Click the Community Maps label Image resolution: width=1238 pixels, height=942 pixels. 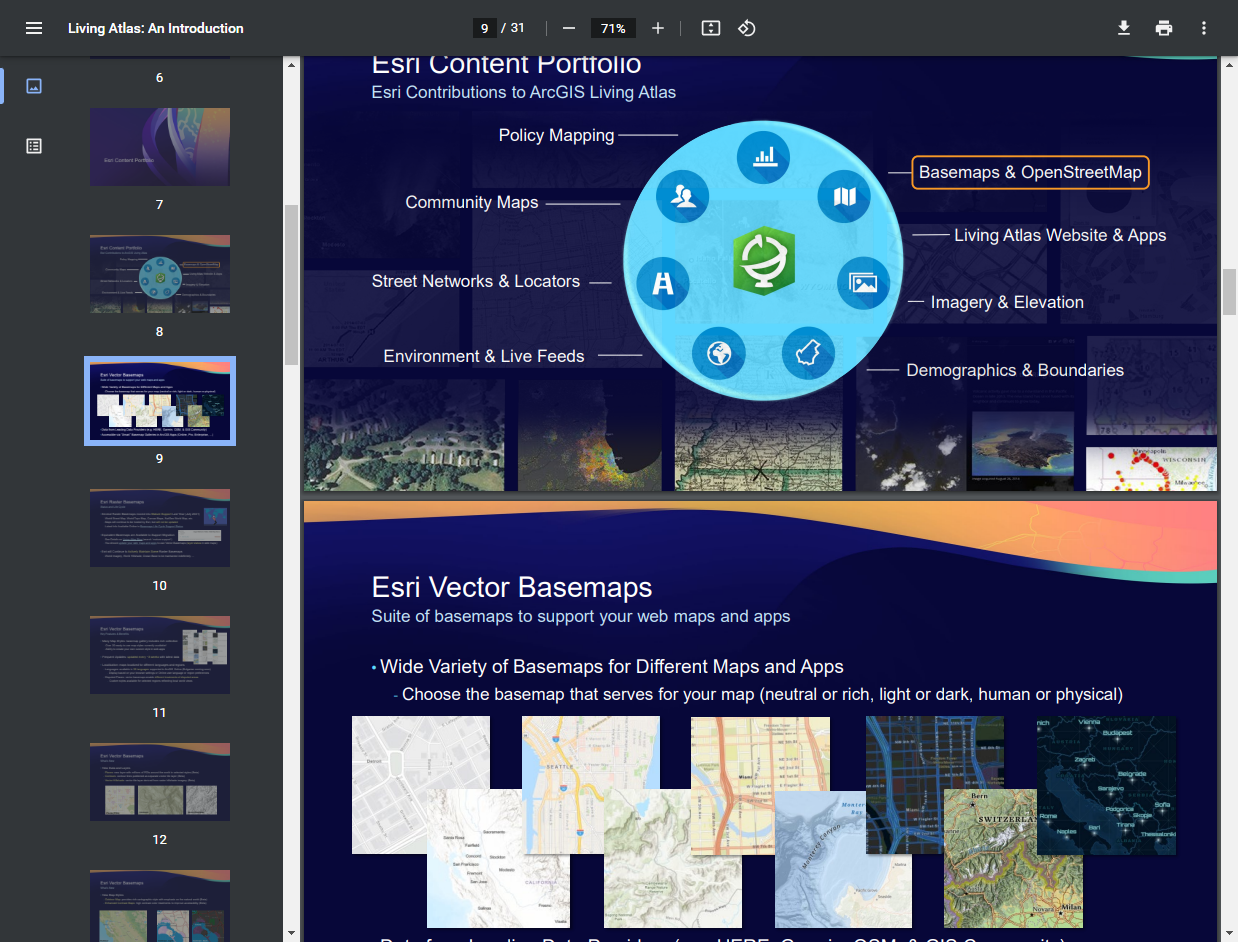click(472, 202)
